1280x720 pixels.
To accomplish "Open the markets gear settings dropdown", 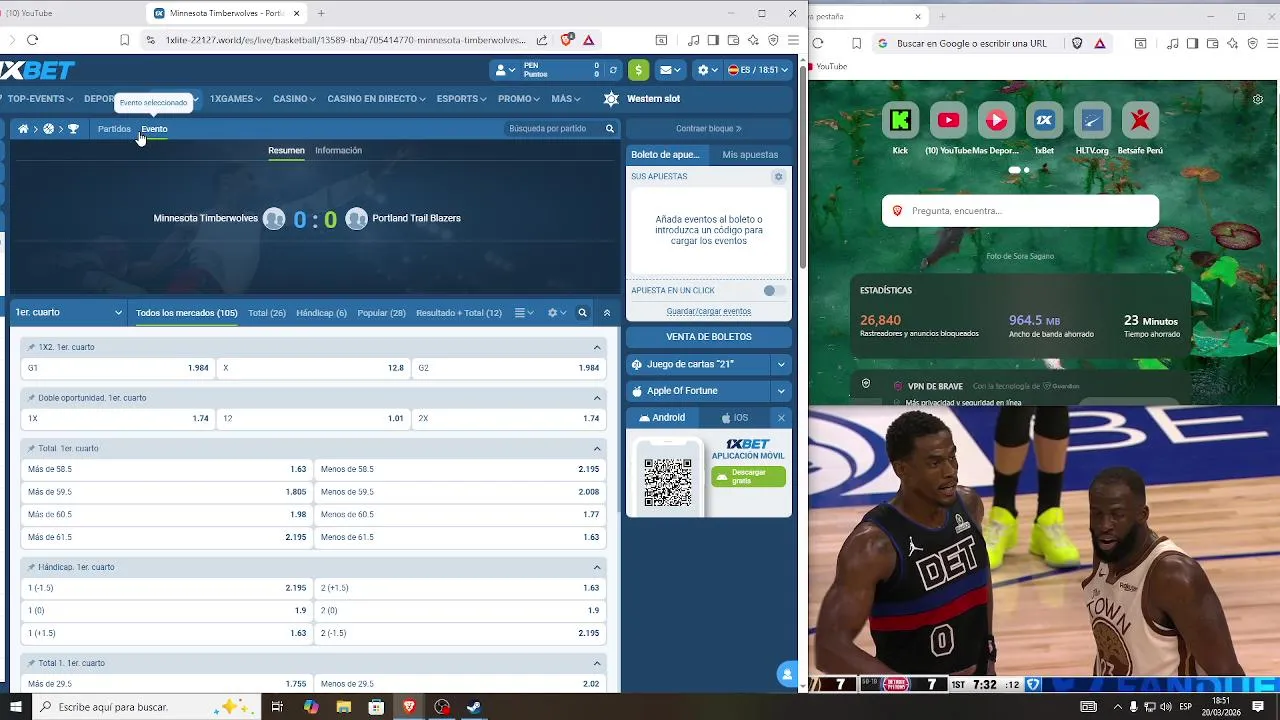I will (557, 313).
